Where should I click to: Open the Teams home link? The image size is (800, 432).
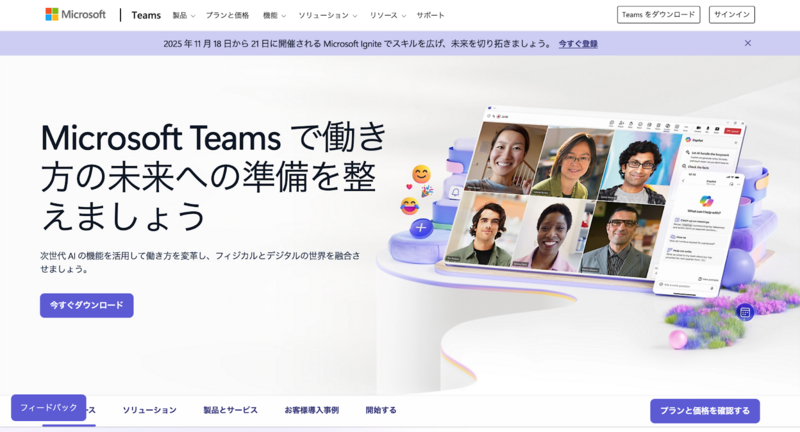146,15
